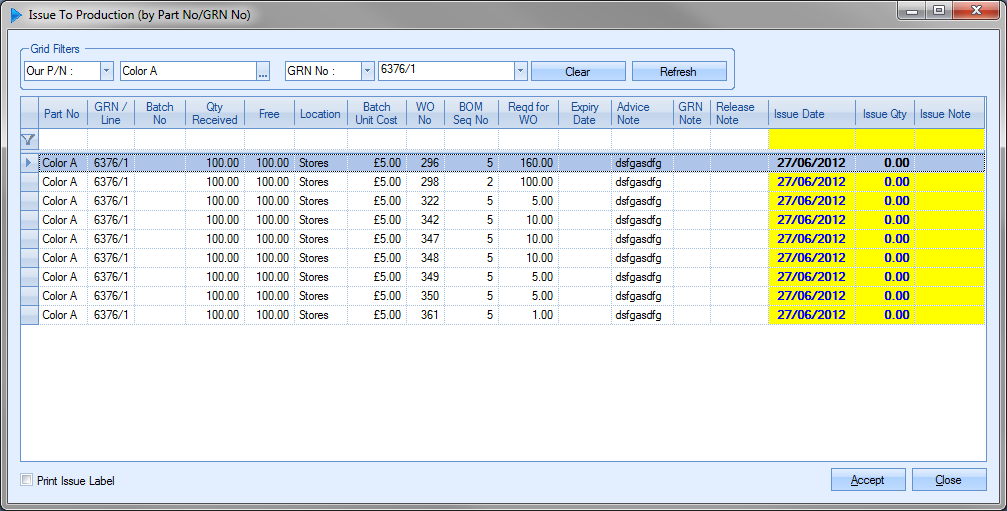The height and width of the screenshot is (511, 1007).
Task: Click the current row arrow indicator
Action: 28,162
